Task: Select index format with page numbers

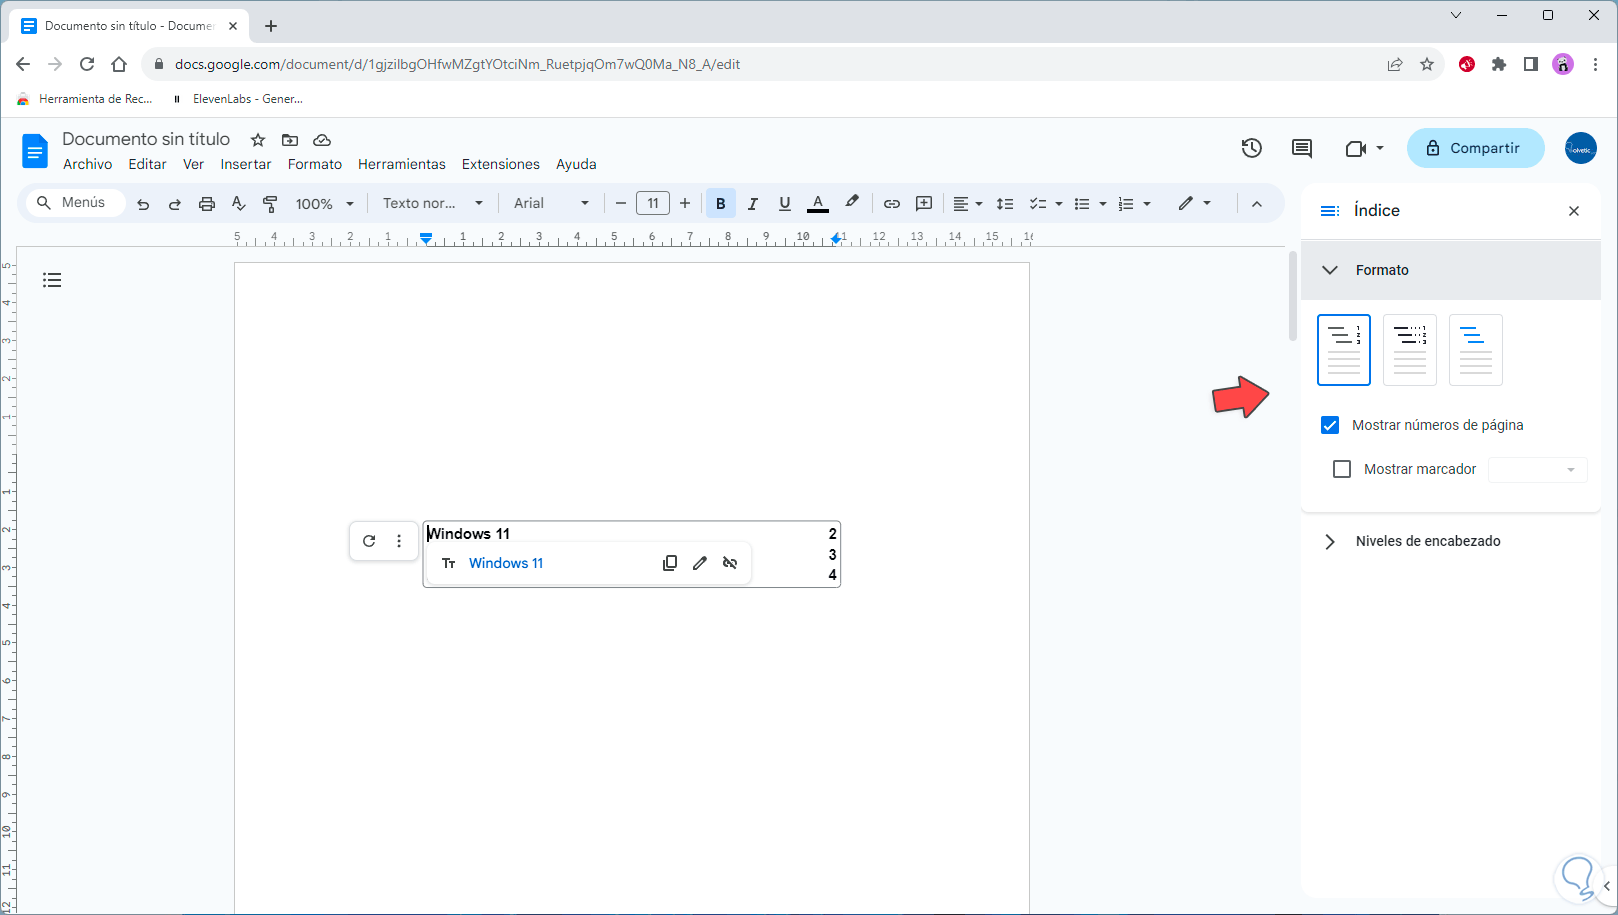Action: [1344, 350]
